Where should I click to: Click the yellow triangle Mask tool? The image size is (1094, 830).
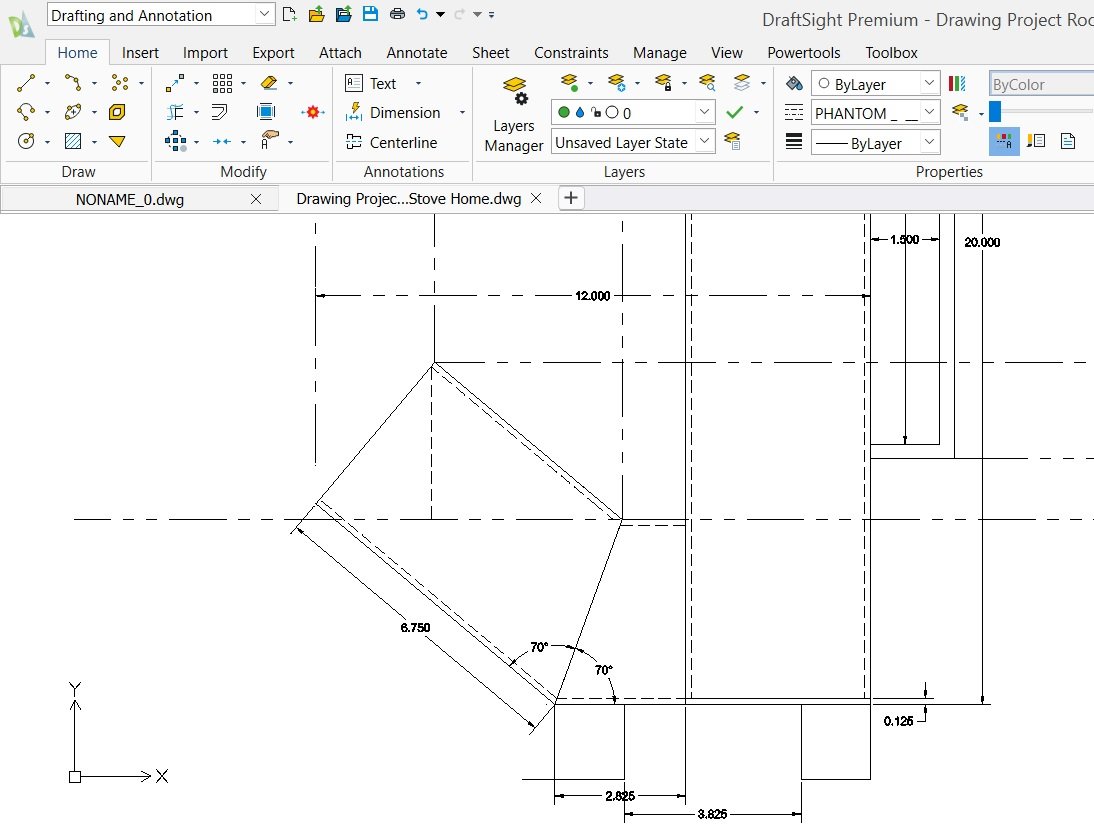[x=117, y=142]
